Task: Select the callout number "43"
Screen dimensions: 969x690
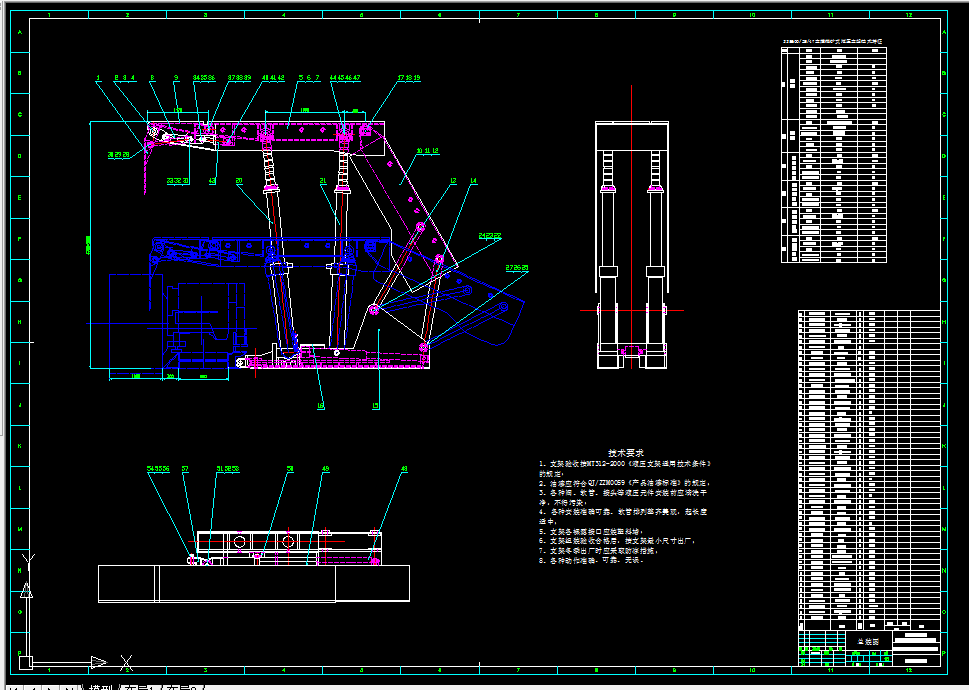Action: pyautogui.click(x=212, y=180)
